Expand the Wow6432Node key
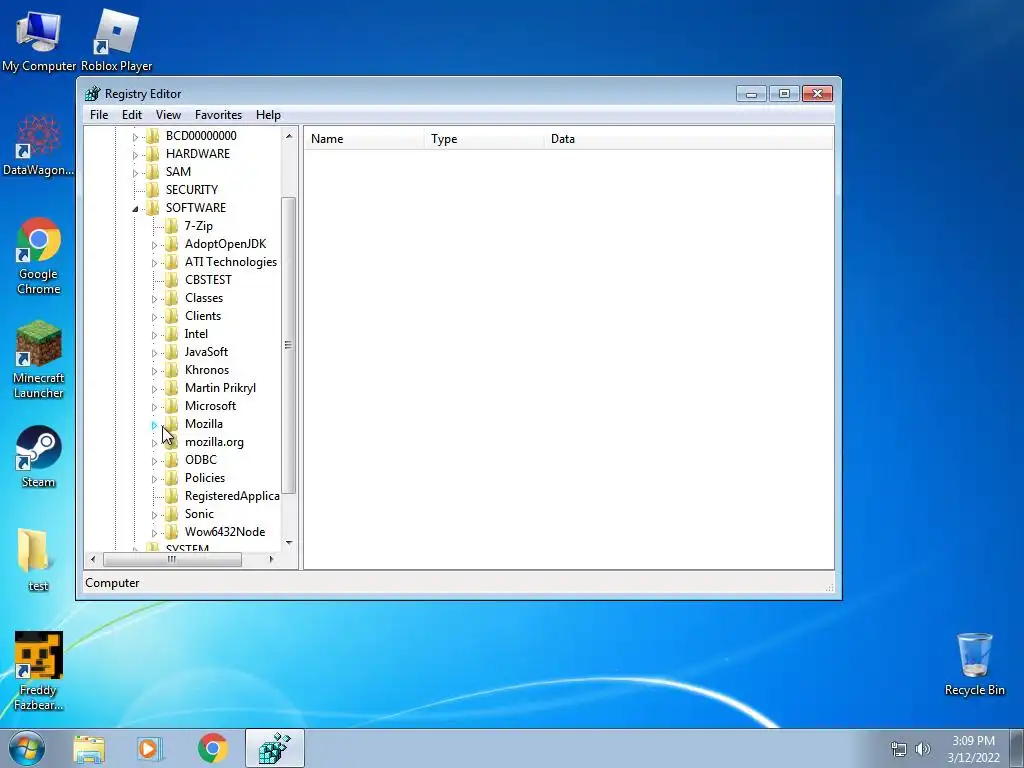The width and height of the screenshot is (1024, 768). coord(154,533)
